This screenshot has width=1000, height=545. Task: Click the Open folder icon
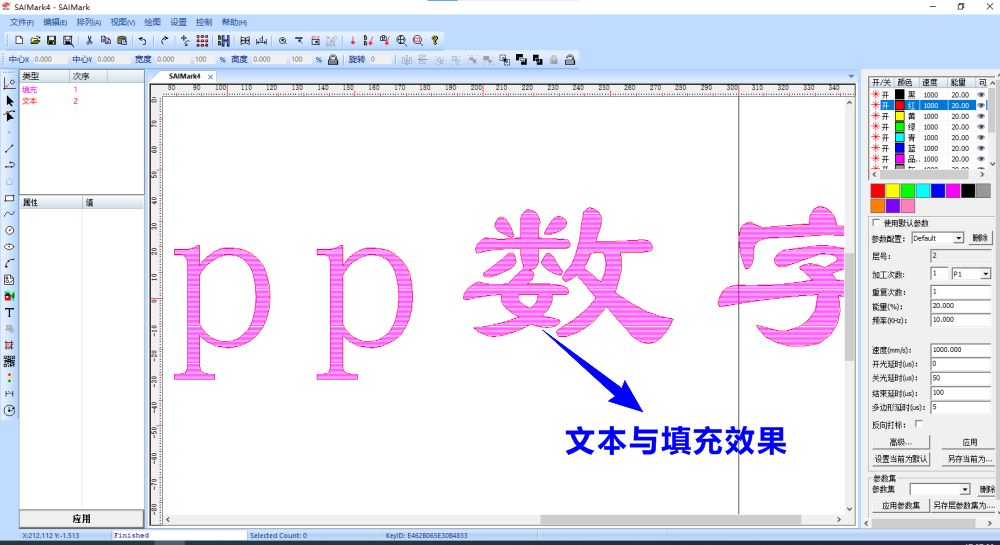coord(35,40)
